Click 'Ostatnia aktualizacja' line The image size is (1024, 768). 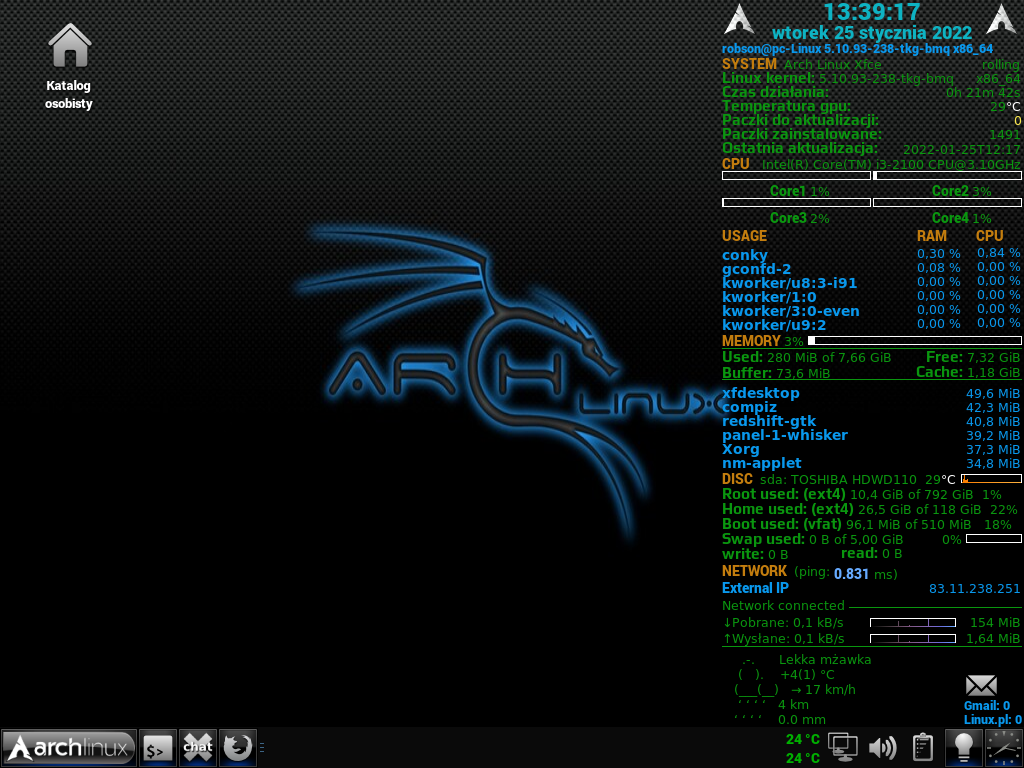871,148
